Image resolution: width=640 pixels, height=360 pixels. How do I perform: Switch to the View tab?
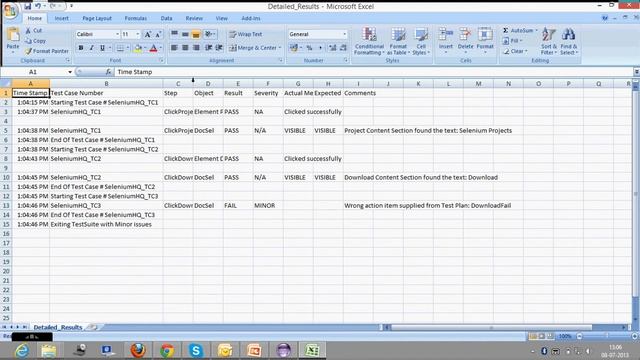pyautogui.click(x=222, y=18)
